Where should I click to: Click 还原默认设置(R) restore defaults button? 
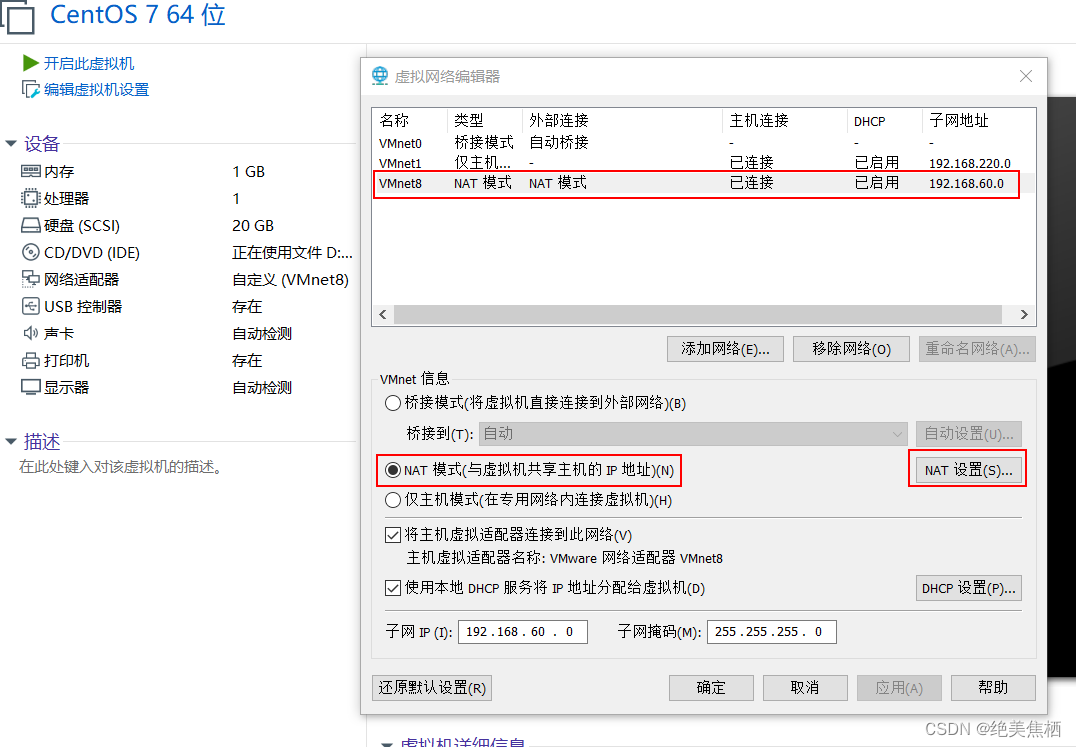click(x=432, y=687)
